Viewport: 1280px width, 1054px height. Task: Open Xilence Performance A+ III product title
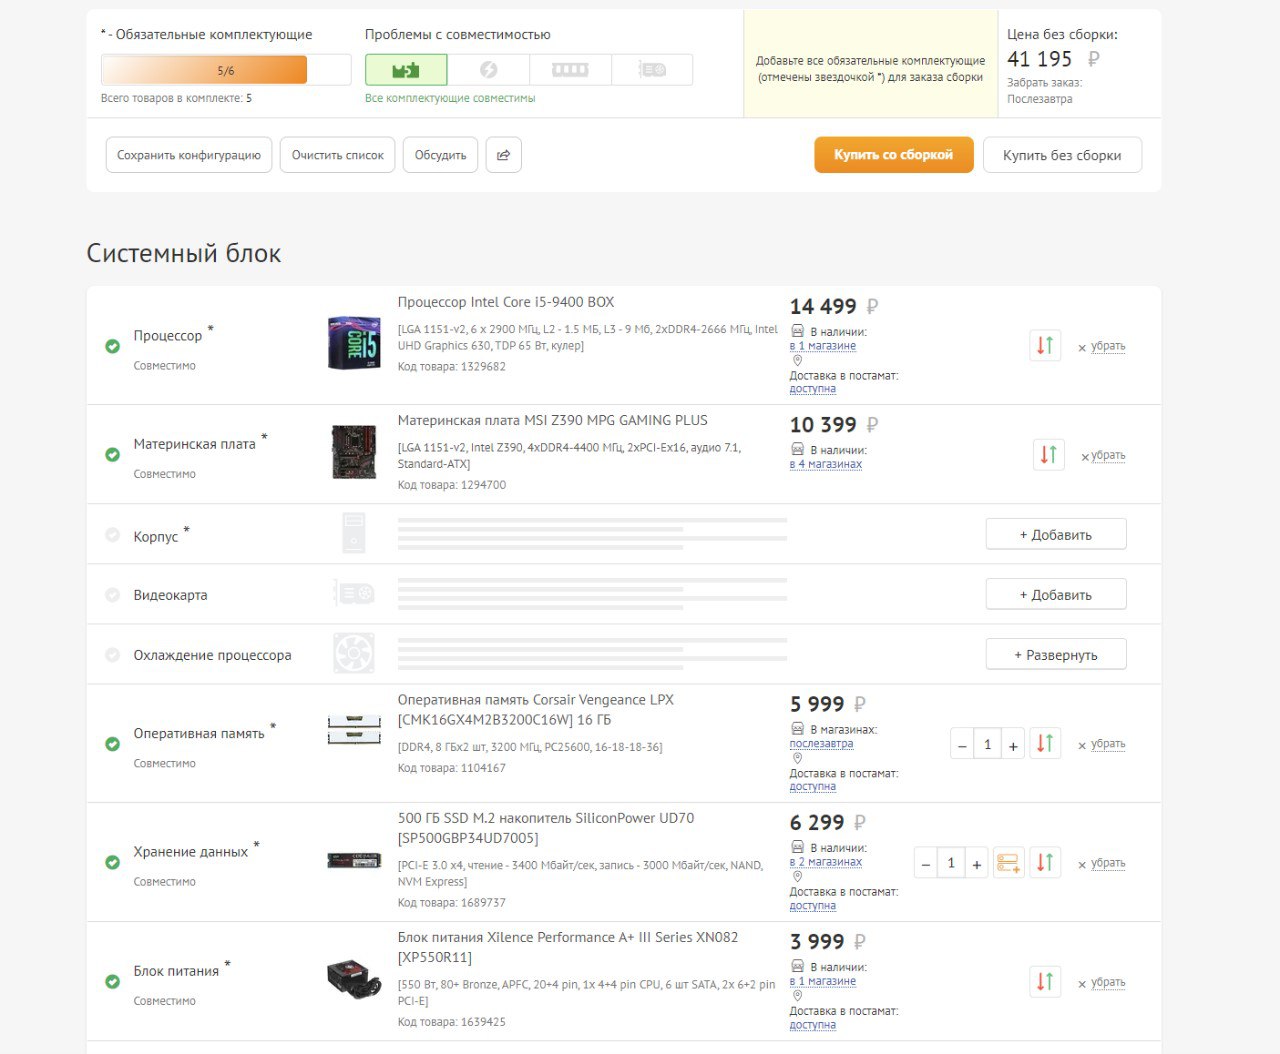coord(568,947)
